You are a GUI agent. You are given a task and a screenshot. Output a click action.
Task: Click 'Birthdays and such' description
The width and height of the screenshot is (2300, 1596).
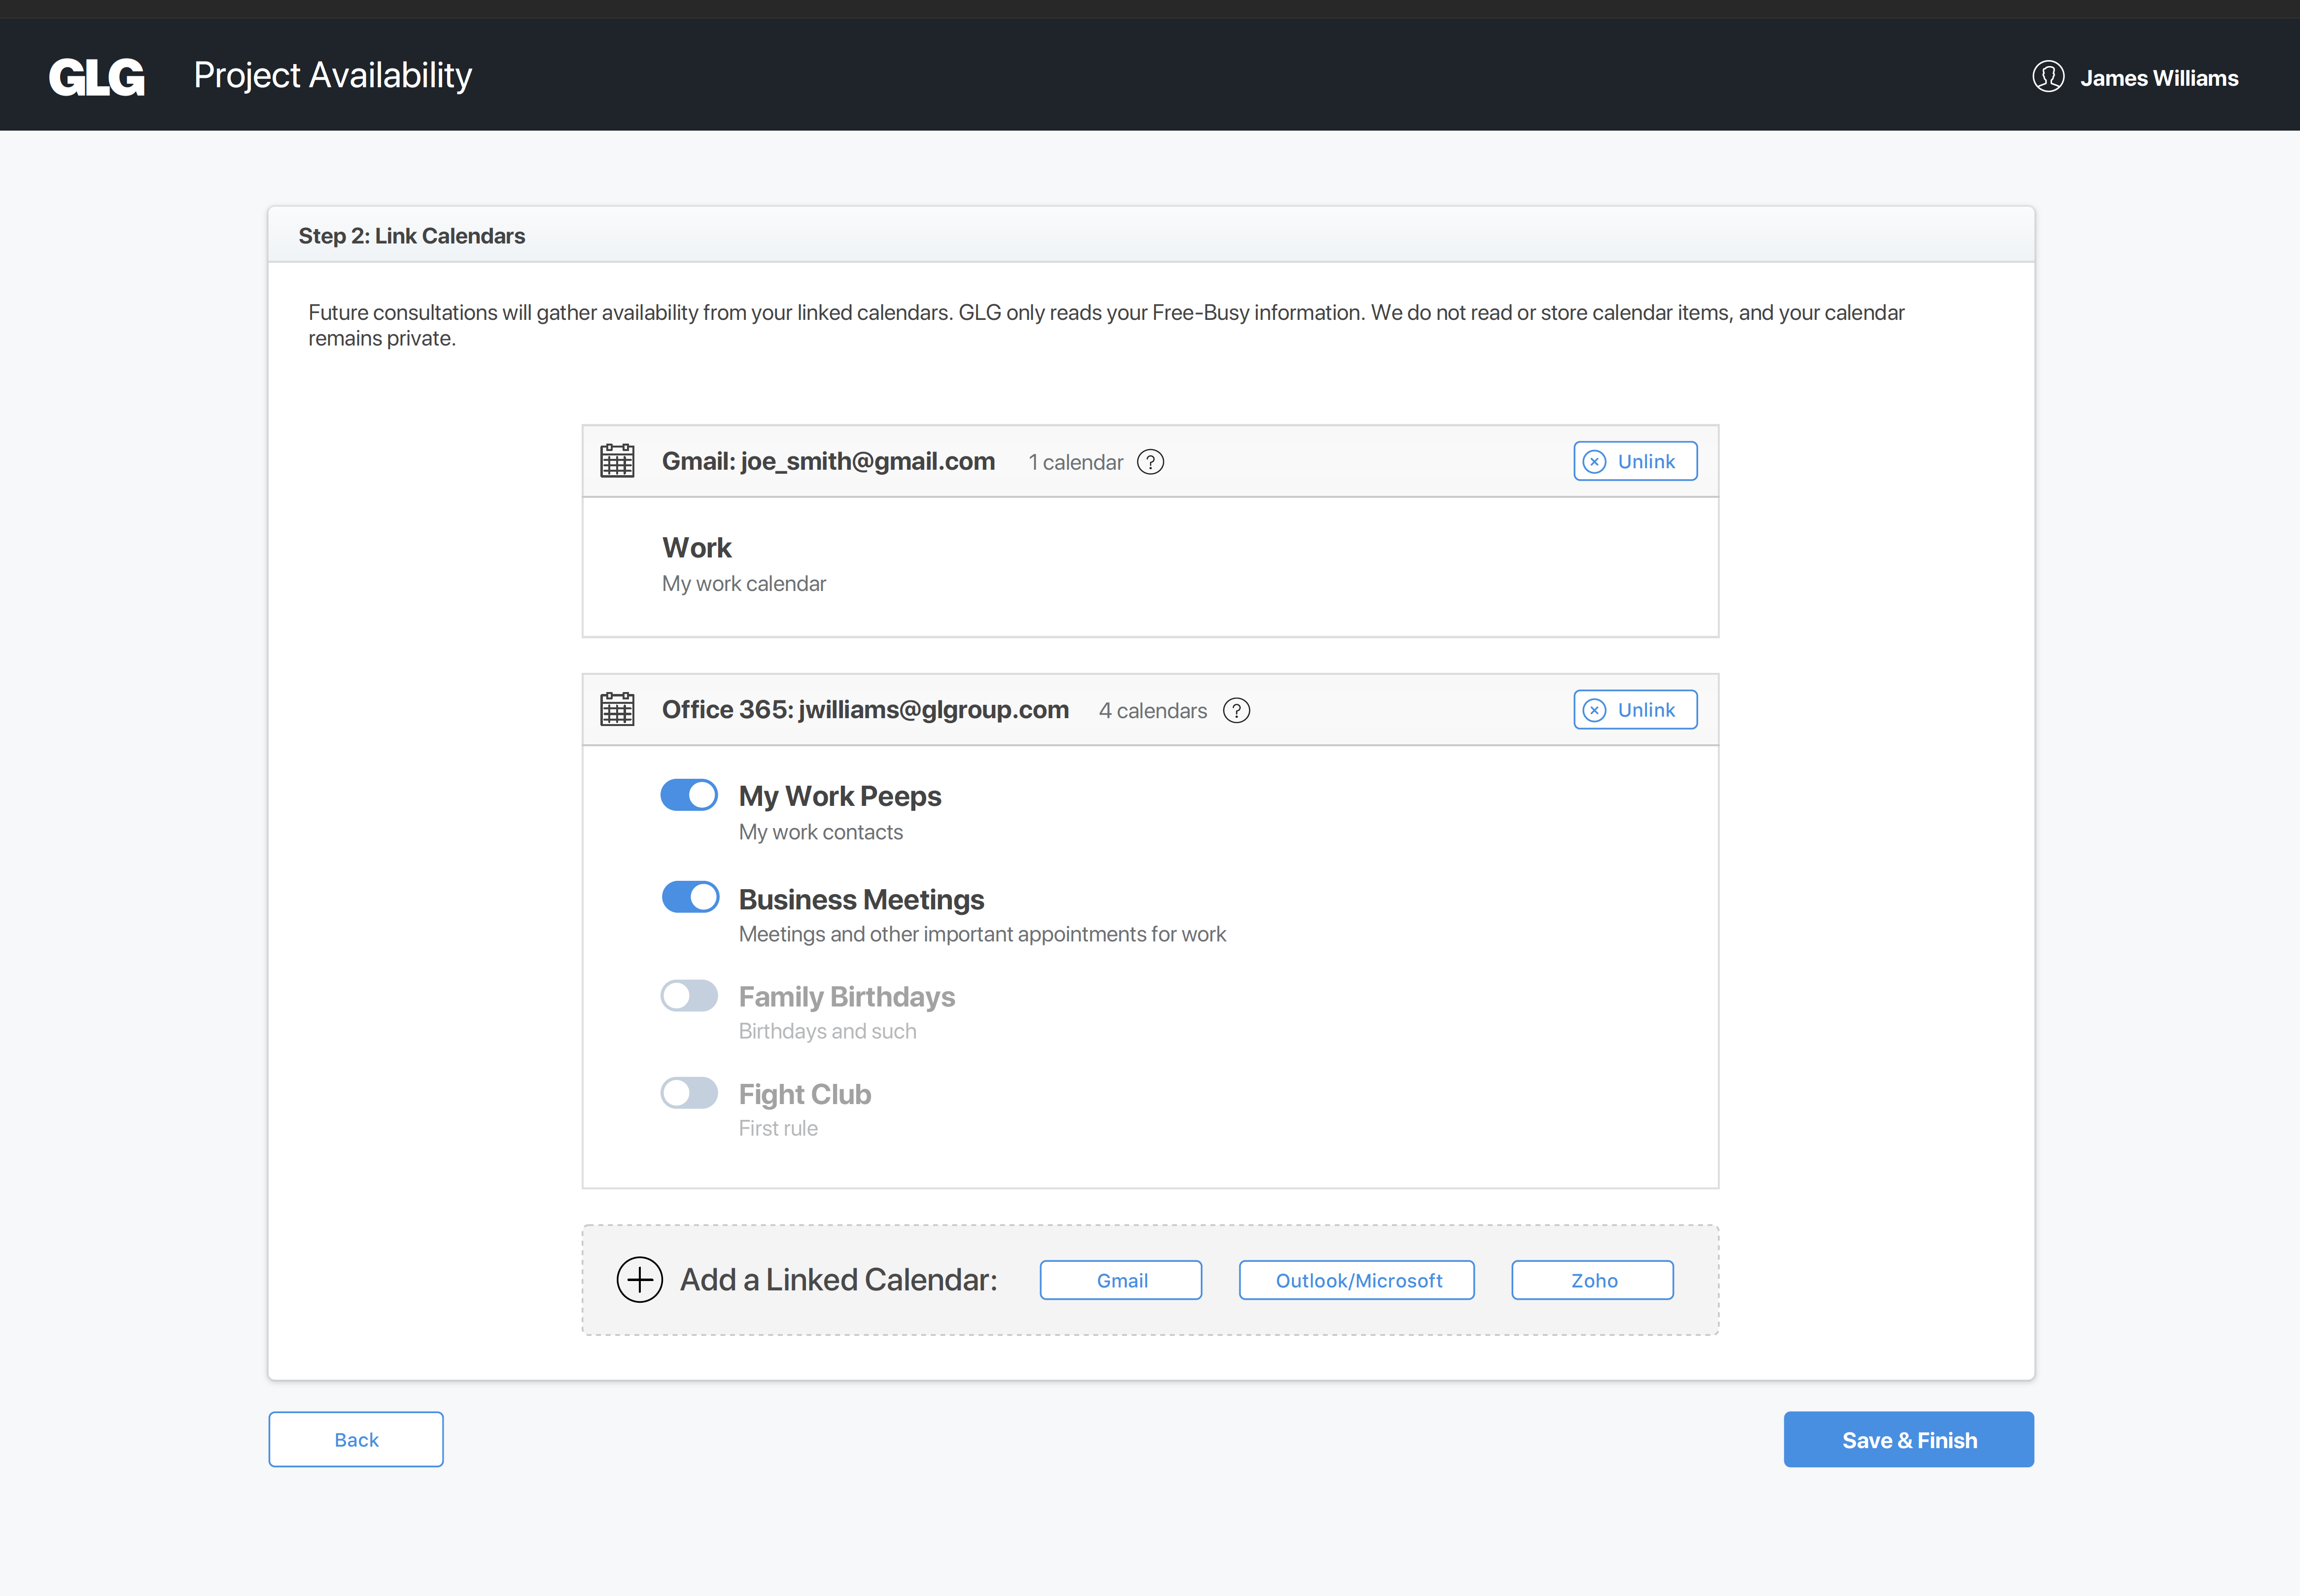pos(827,1031)
